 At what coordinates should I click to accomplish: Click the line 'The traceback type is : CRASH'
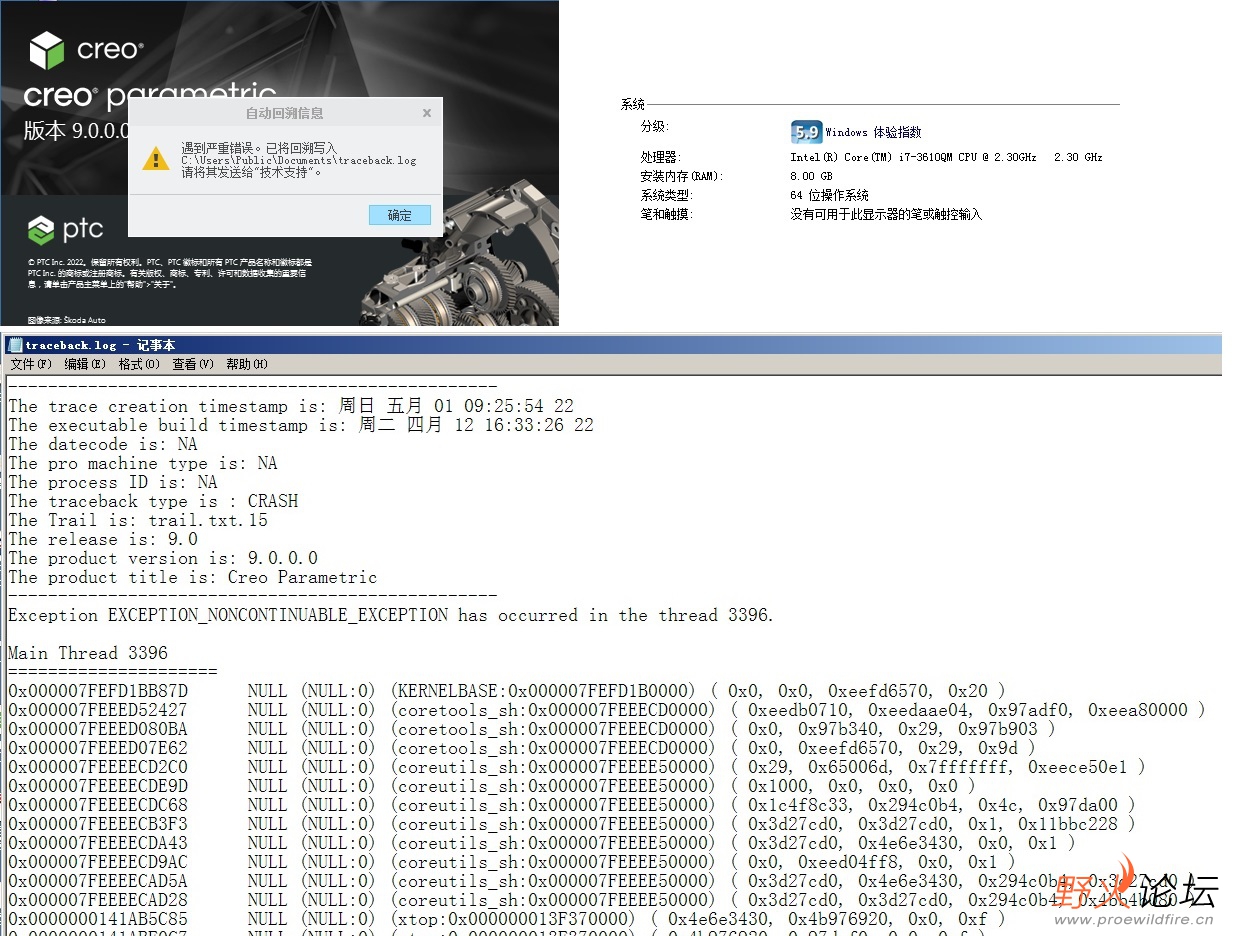click(x=153, y=501)
